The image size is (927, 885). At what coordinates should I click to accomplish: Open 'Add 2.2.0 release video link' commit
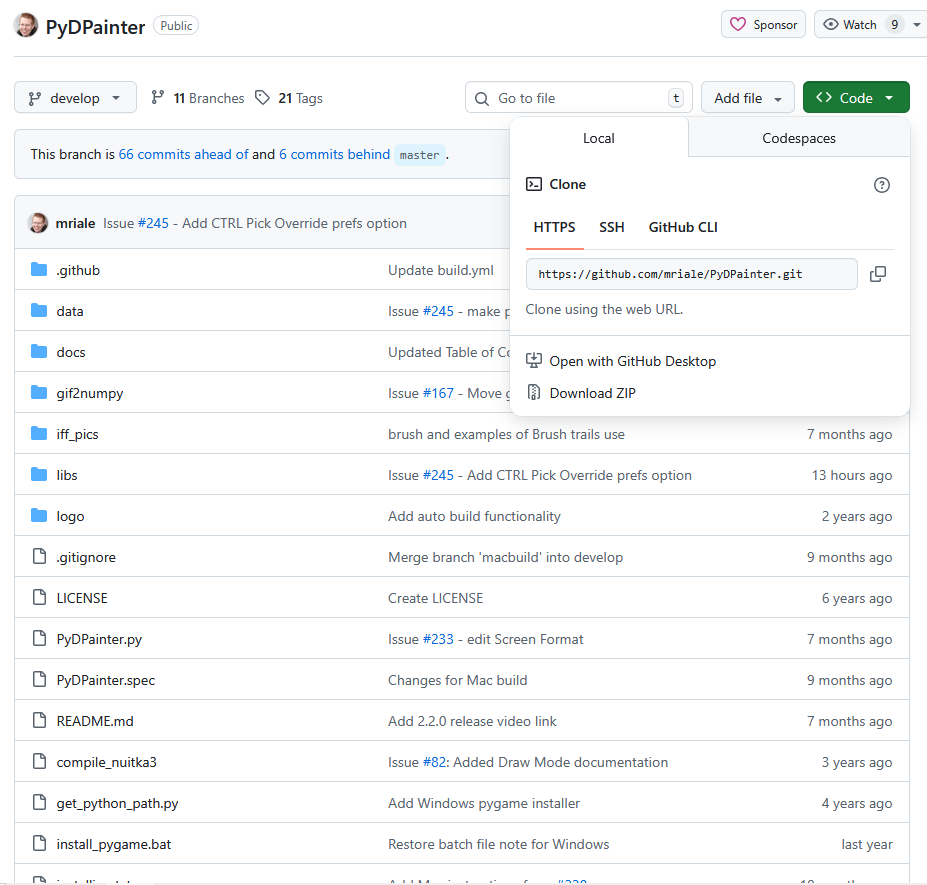point(472,721)
